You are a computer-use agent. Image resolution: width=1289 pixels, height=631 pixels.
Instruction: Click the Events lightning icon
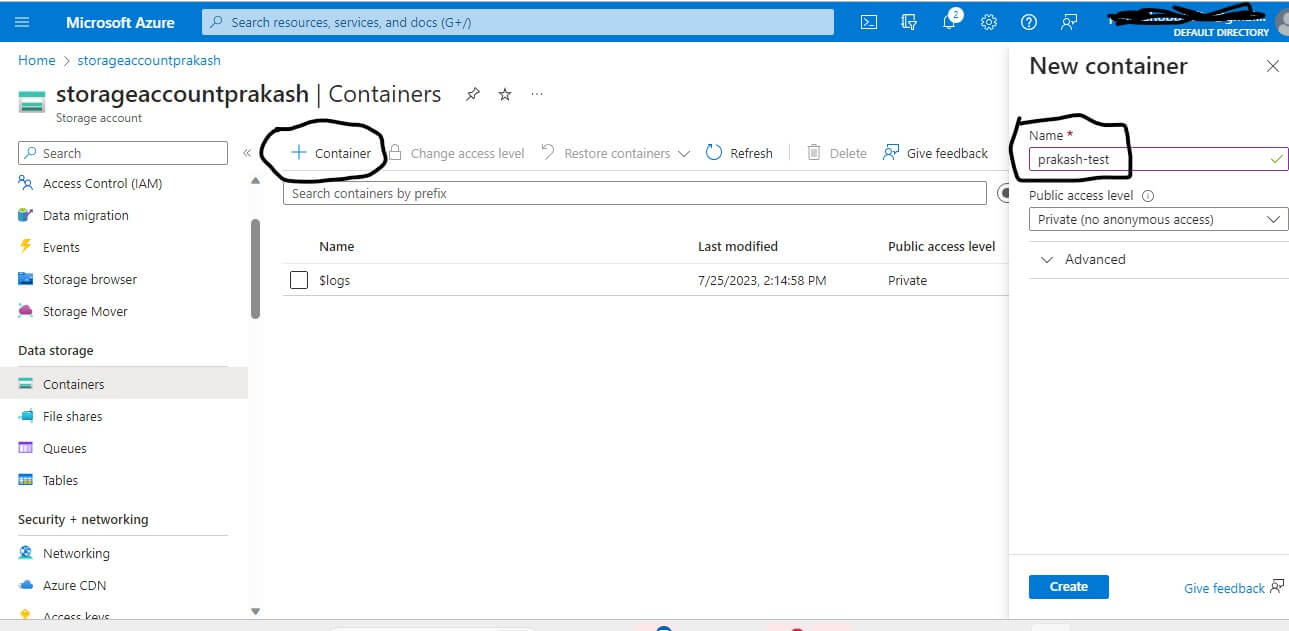(x=26, y=247)
